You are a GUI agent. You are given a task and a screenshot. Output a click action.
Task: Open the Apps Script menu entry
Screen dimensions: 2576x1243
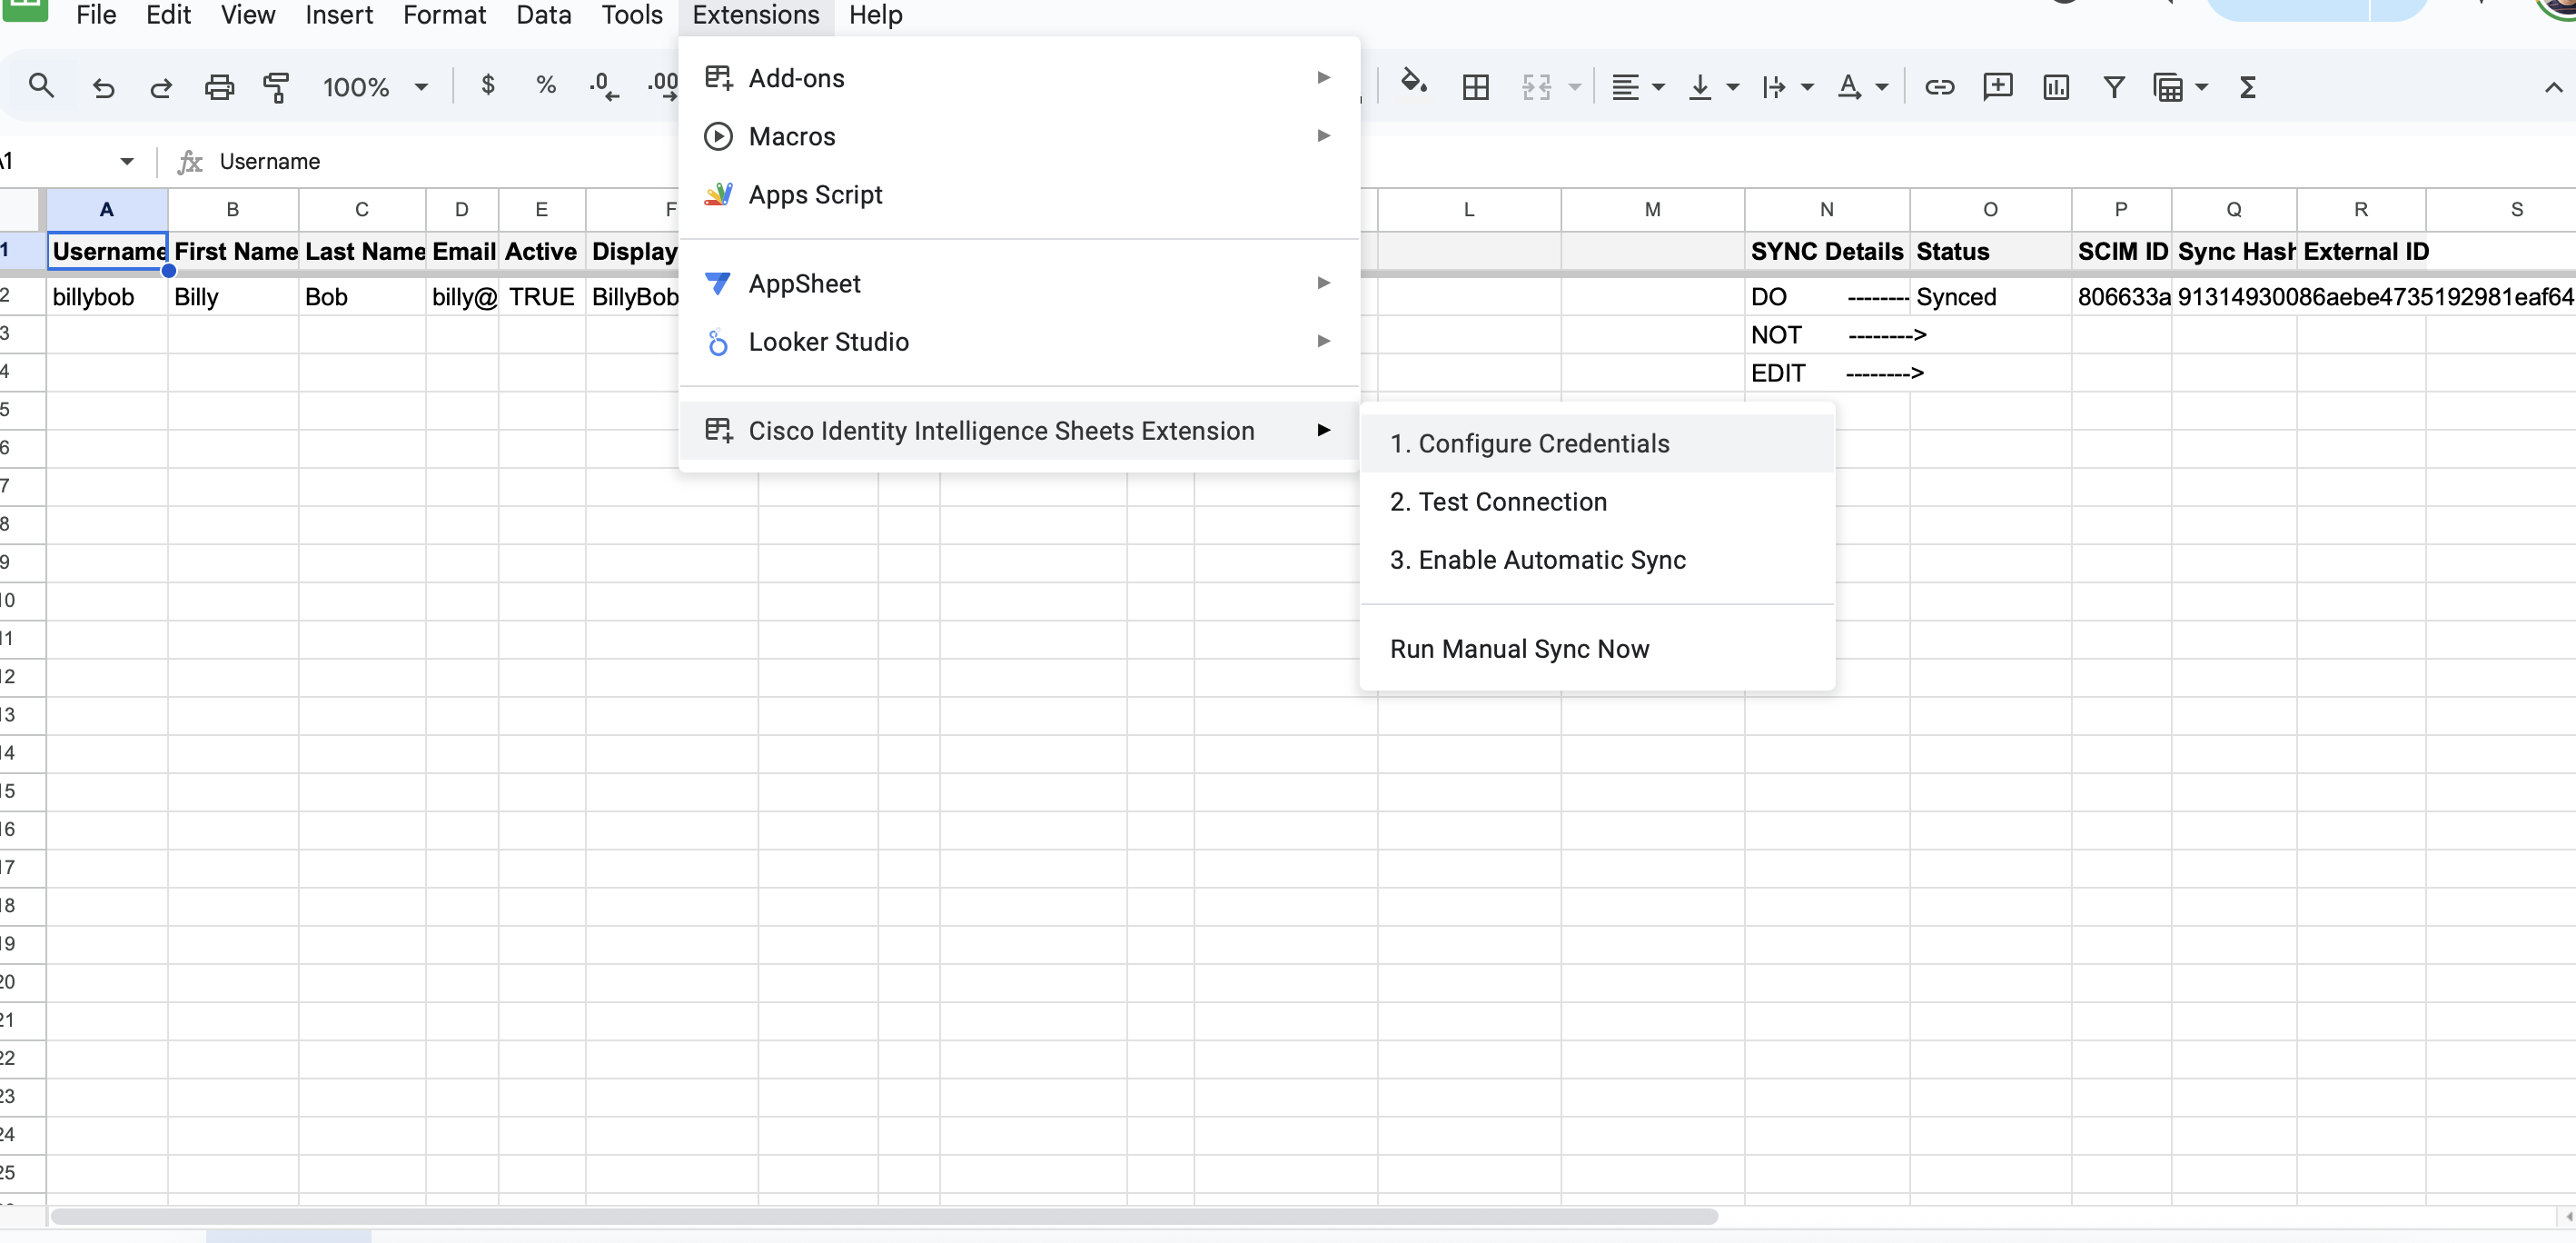pyautogui.click(x=815, y=194)
